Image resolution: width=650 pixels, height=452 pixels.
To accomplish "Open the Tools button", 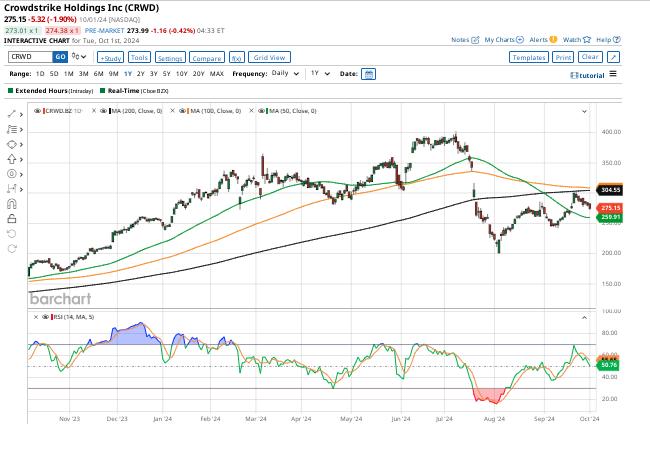I will click(x=139, y=57).
